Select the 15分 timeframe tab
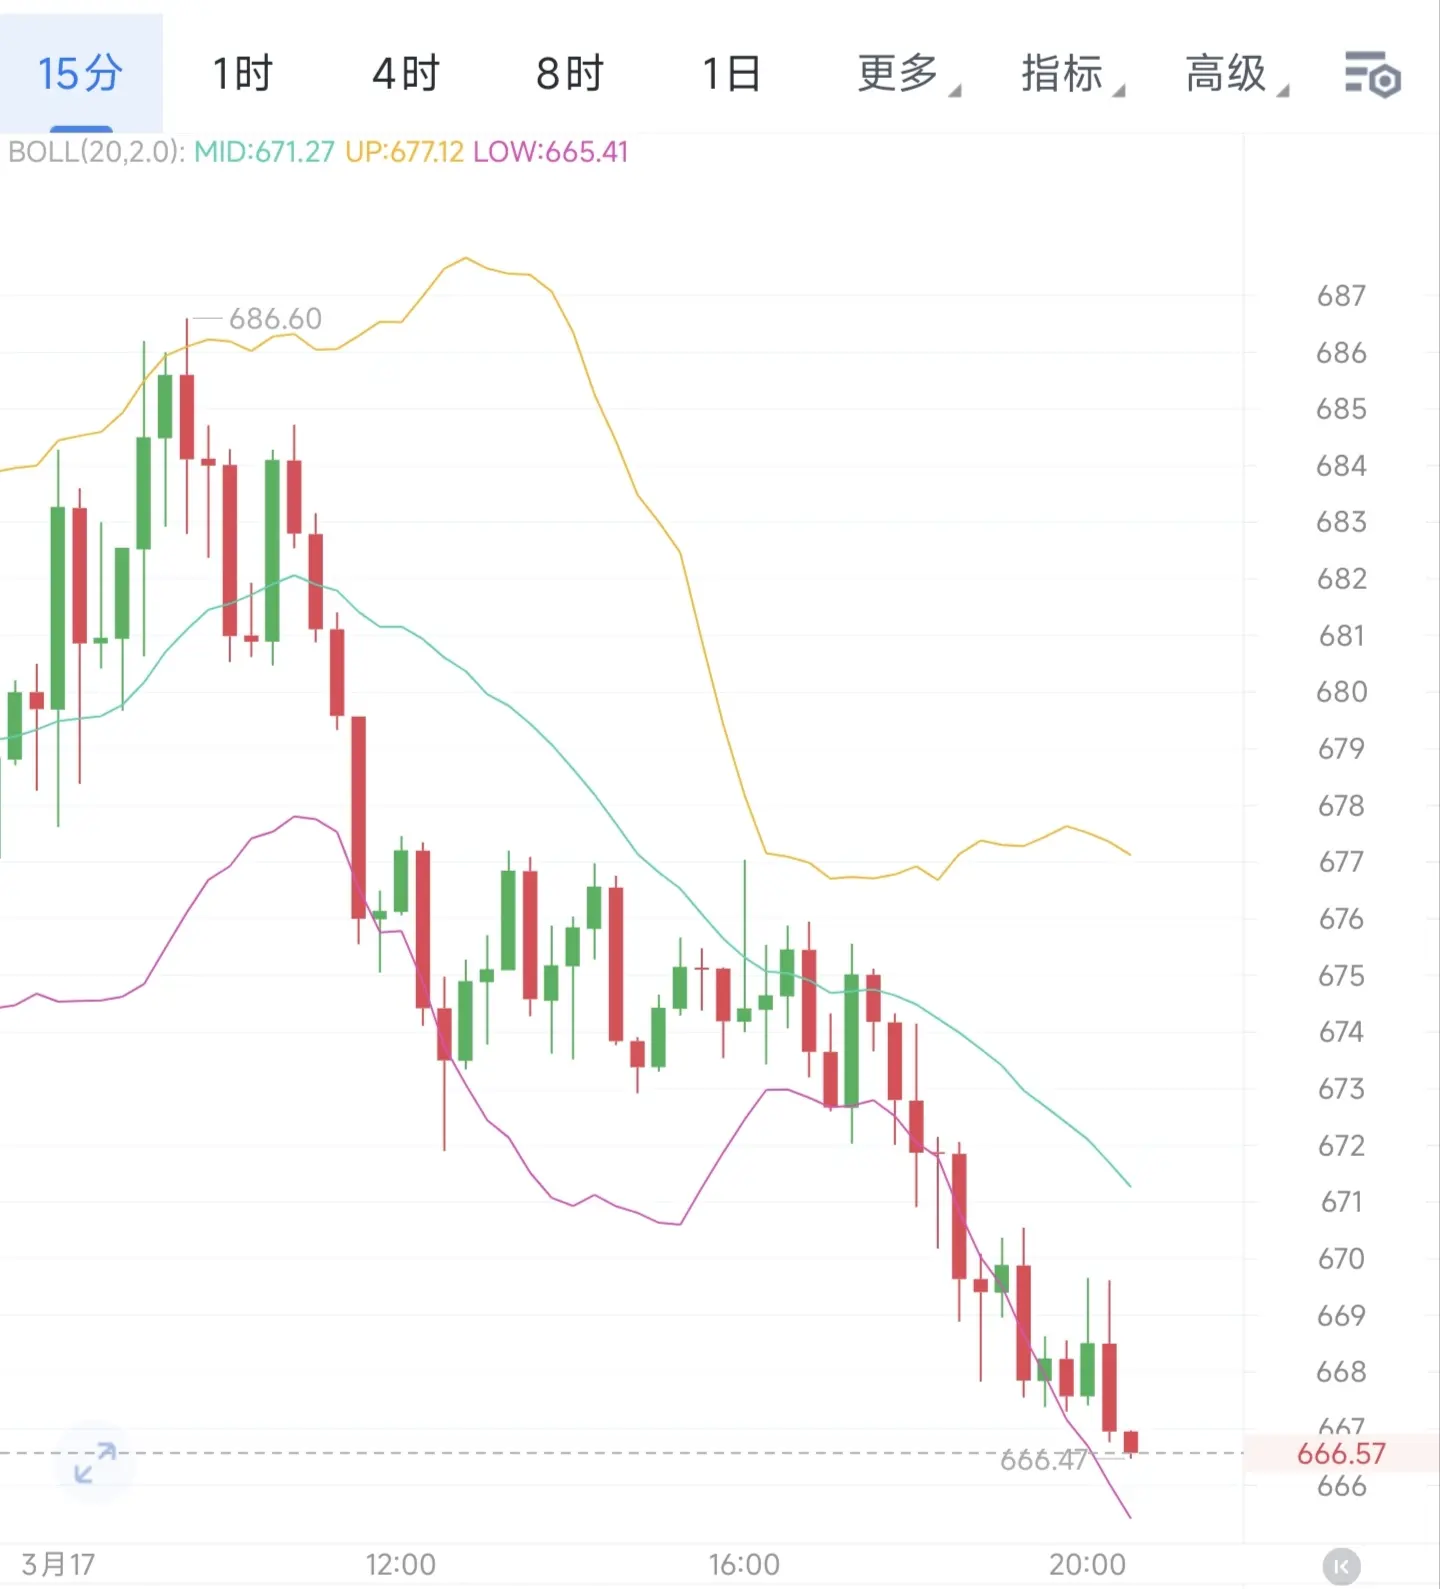 [x=81, y=74]
